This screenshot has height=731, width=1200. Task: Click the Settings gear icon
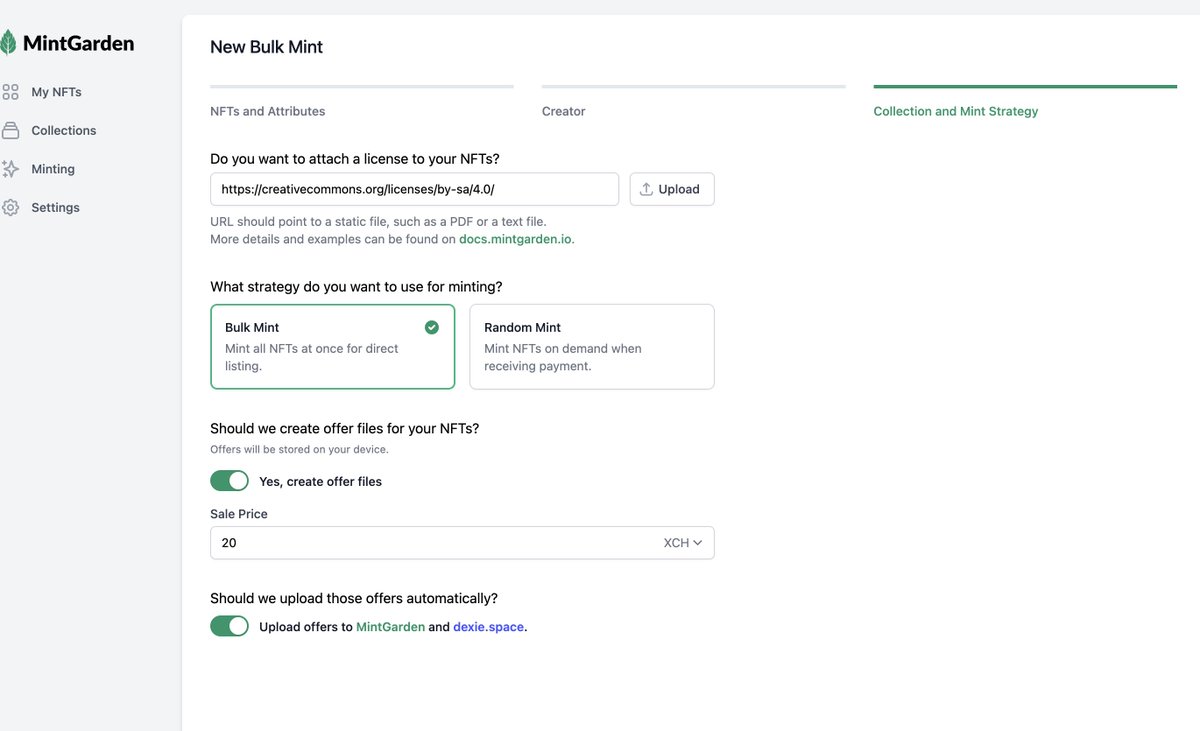(11, 208)
